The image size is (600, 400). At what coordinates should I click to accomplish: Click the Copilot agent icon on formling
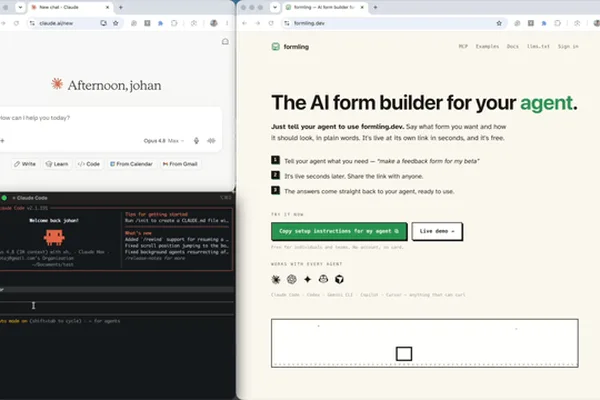tap(323, 279)
